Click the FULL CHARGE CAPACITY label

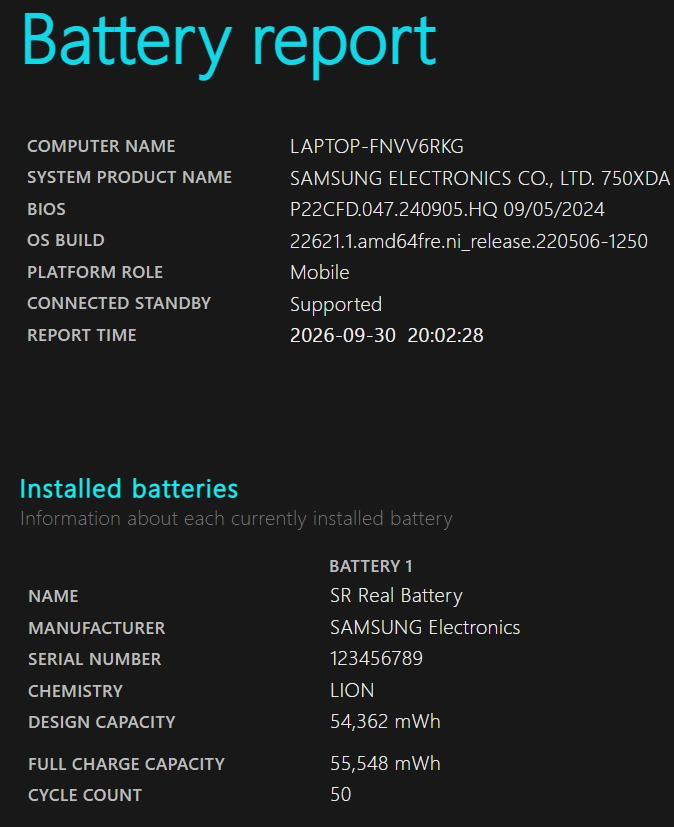[127, 764]
